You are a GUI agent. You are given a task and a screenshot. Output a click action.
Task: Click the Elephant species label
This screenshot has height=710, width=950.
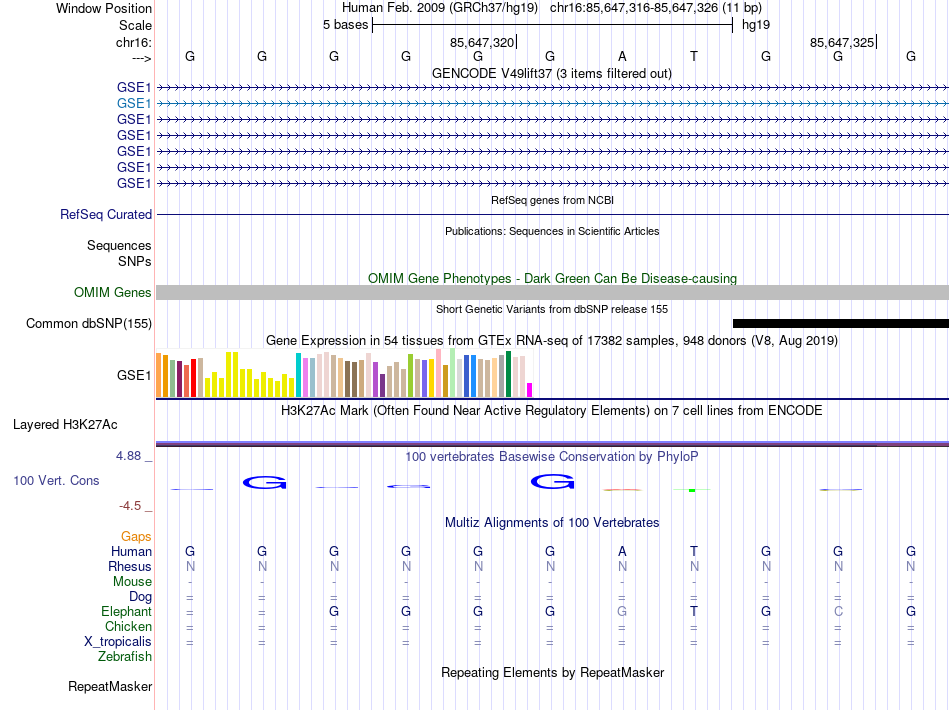point(126,612)
